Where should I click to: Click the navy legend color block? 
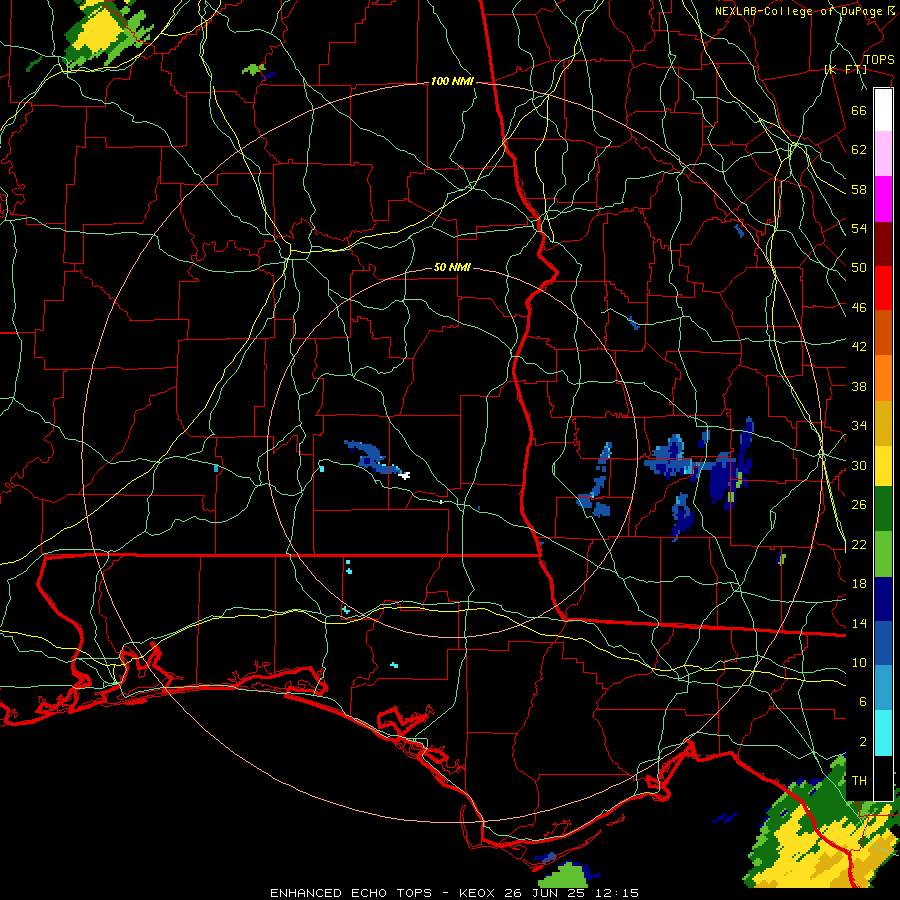(883, 599)
